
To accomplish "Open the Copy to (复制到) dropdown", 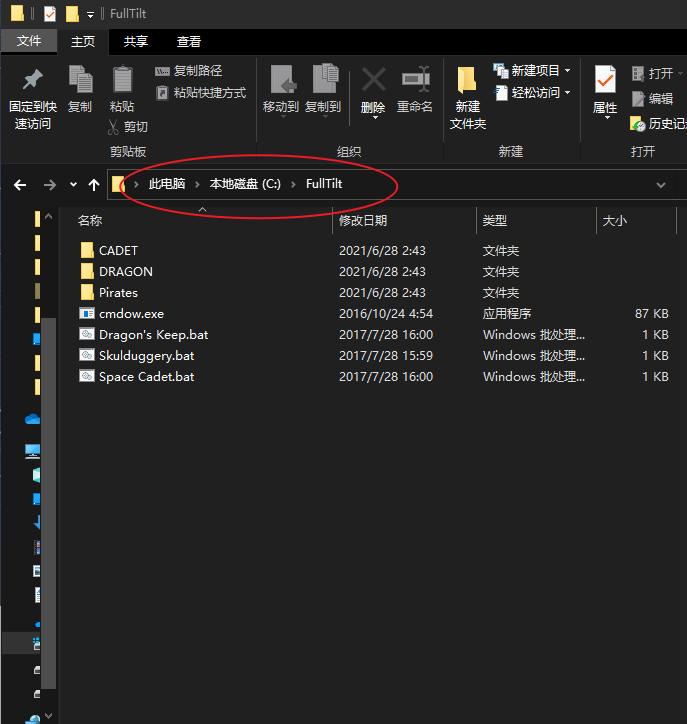I will [323, 91].
